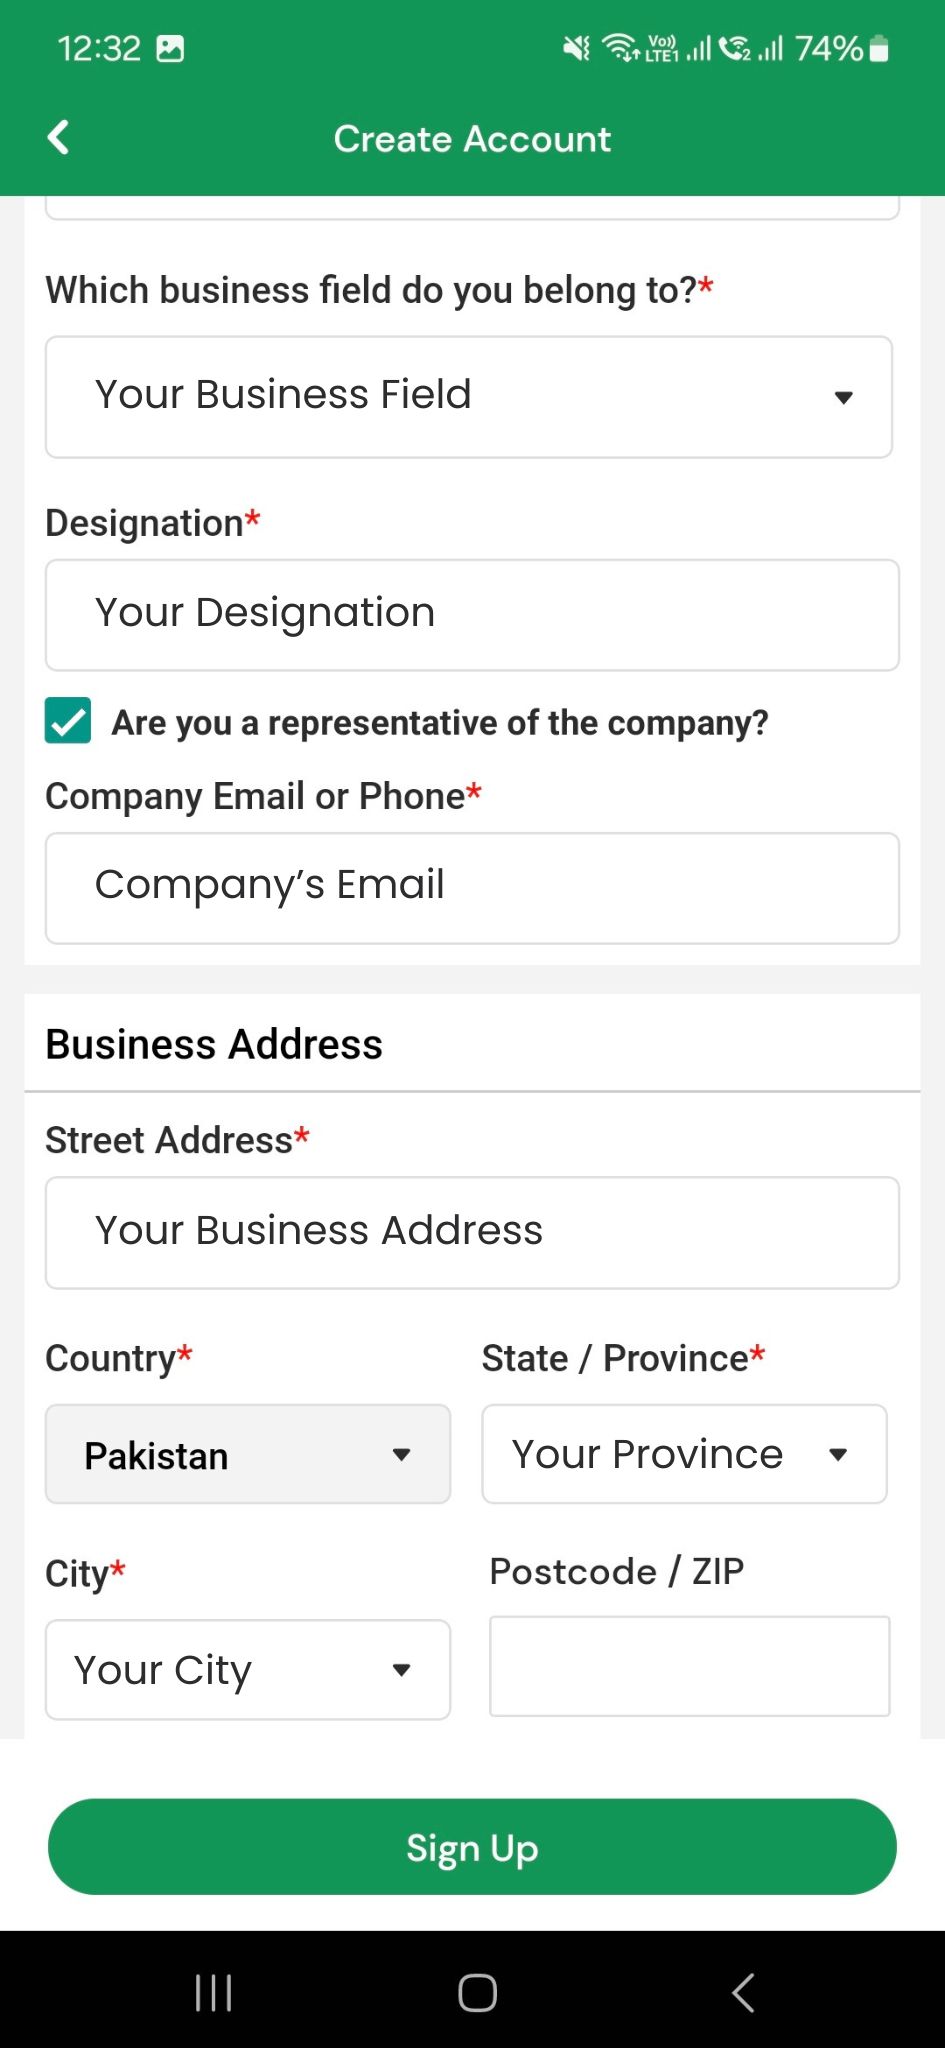Focus the Your Designation text field

pos(472,615)
